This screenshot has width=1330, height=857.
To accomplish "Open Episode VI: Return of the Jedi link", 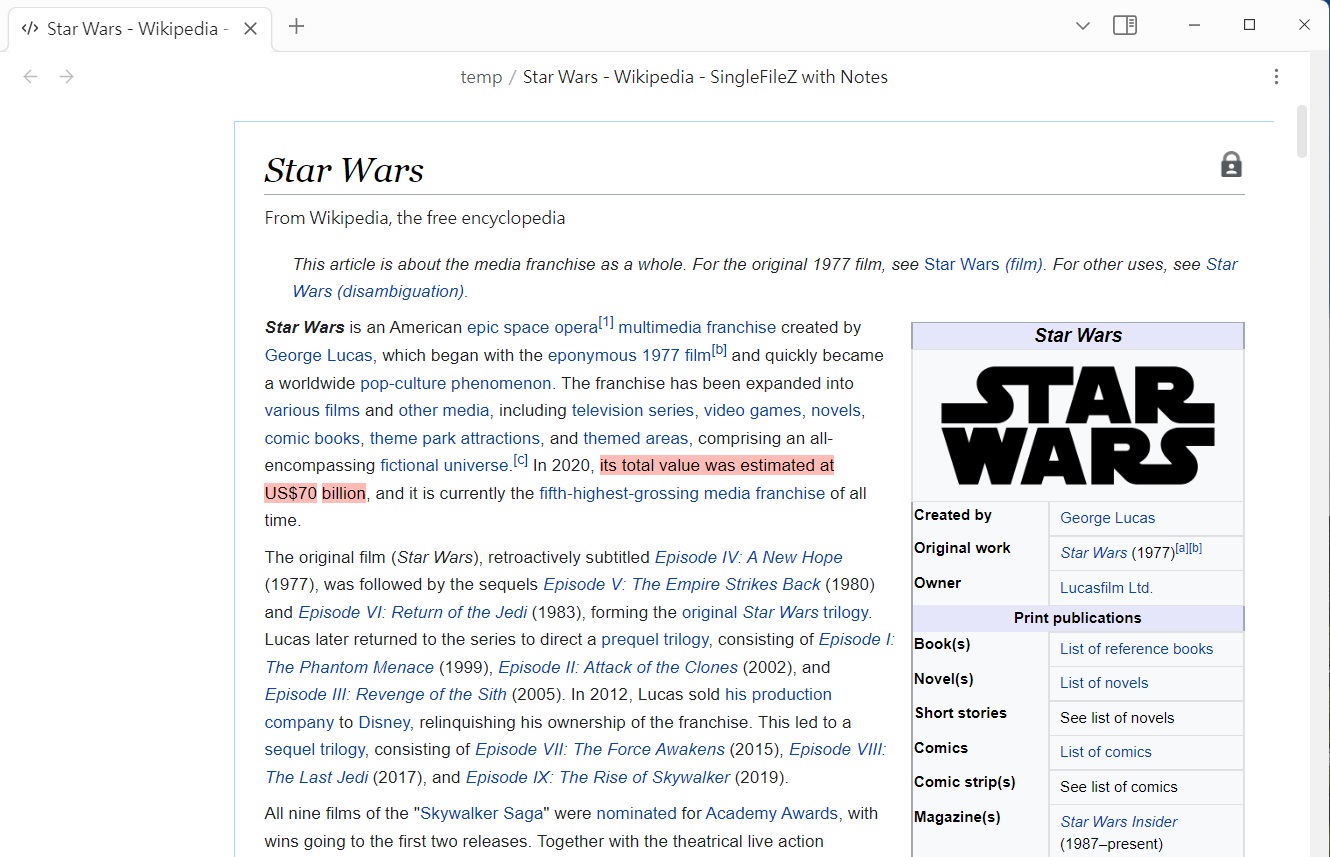I will point(413,612).
